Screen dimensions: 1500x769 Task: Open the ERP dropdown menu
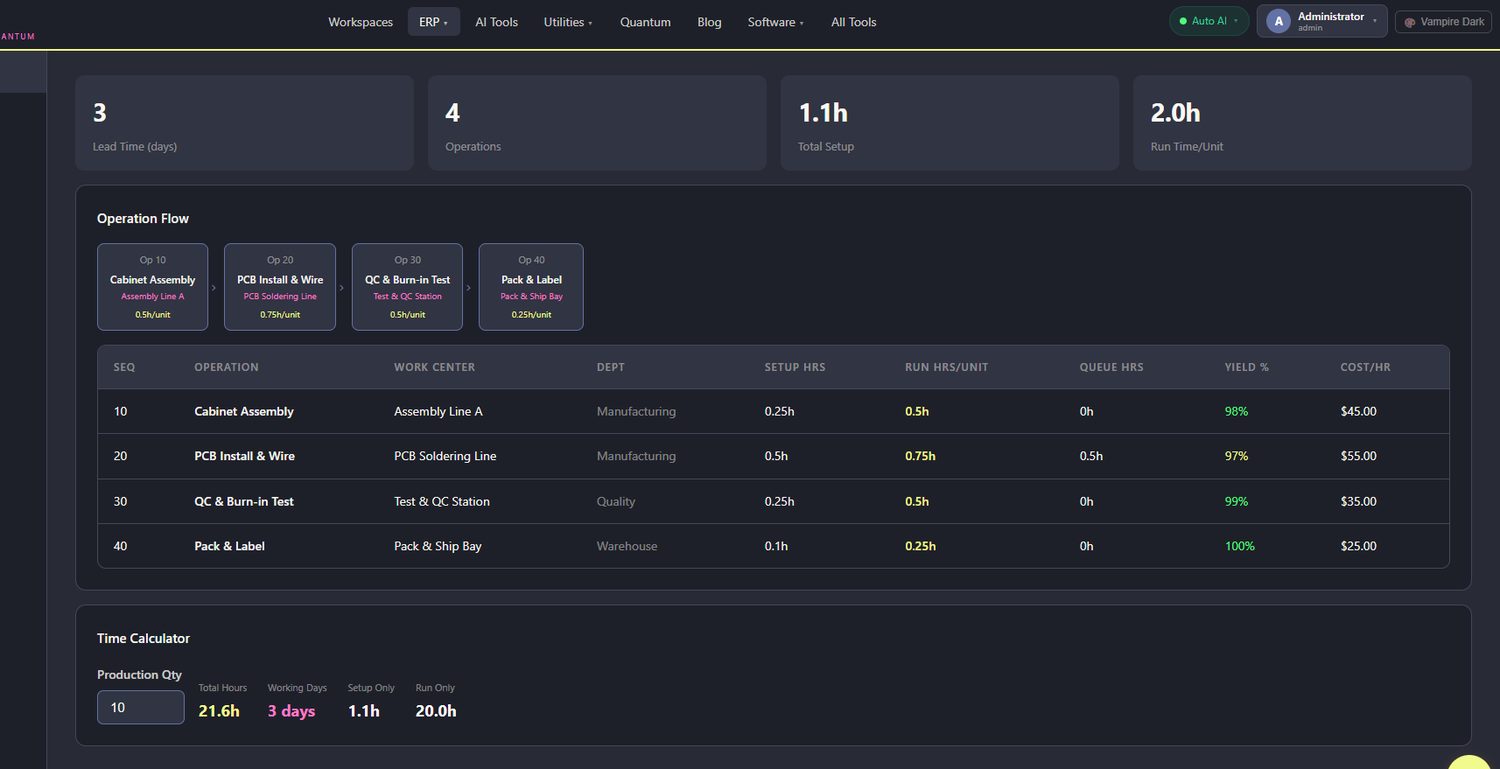pyautogui.click(x=433, y=22)
